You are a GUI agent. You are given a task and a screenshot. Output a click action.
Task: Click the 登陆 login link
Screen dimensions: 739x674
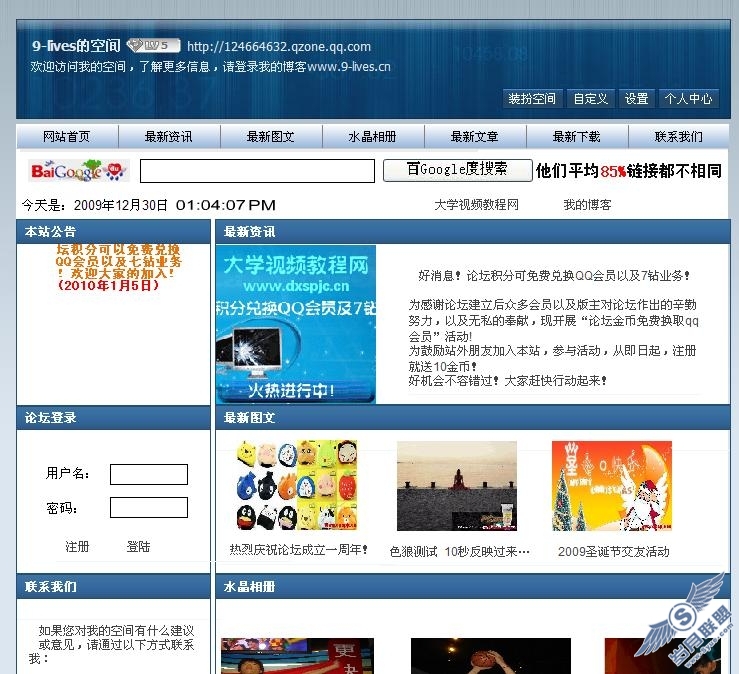point(138,547)
